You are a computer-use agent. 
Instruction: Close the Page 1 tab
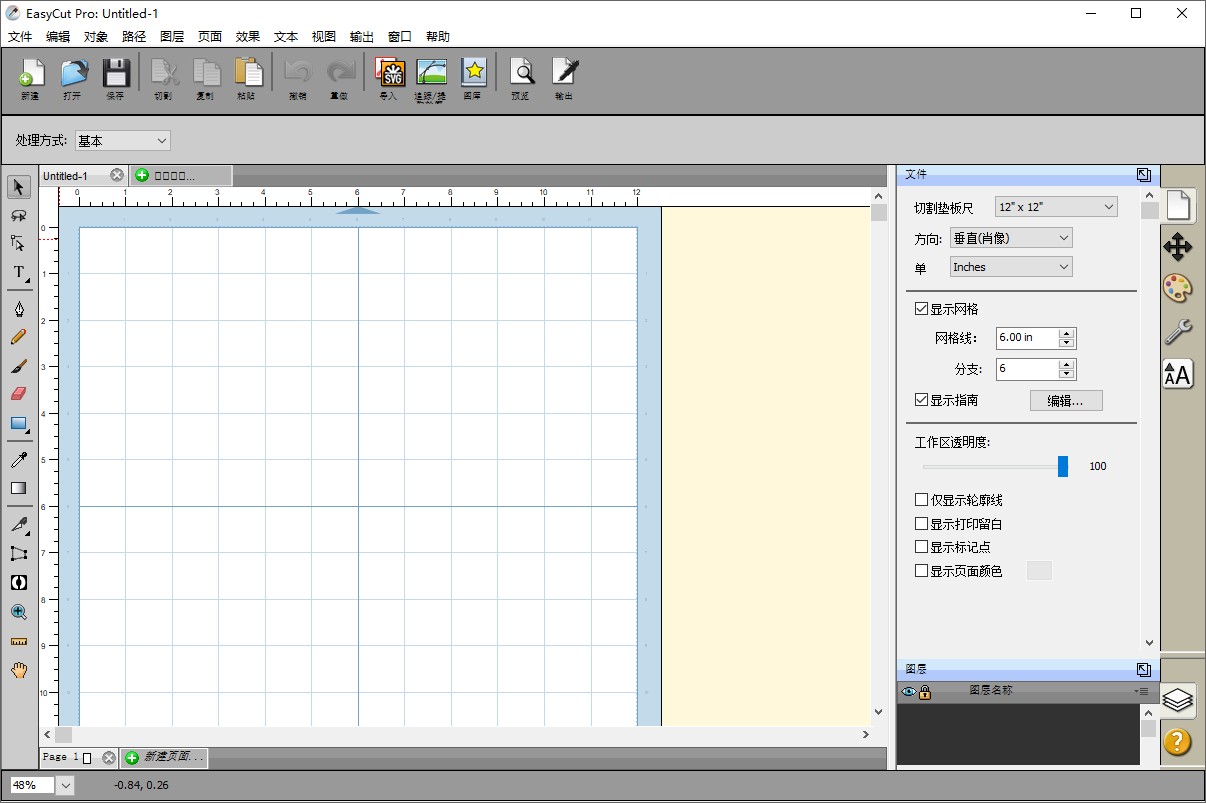109,758
